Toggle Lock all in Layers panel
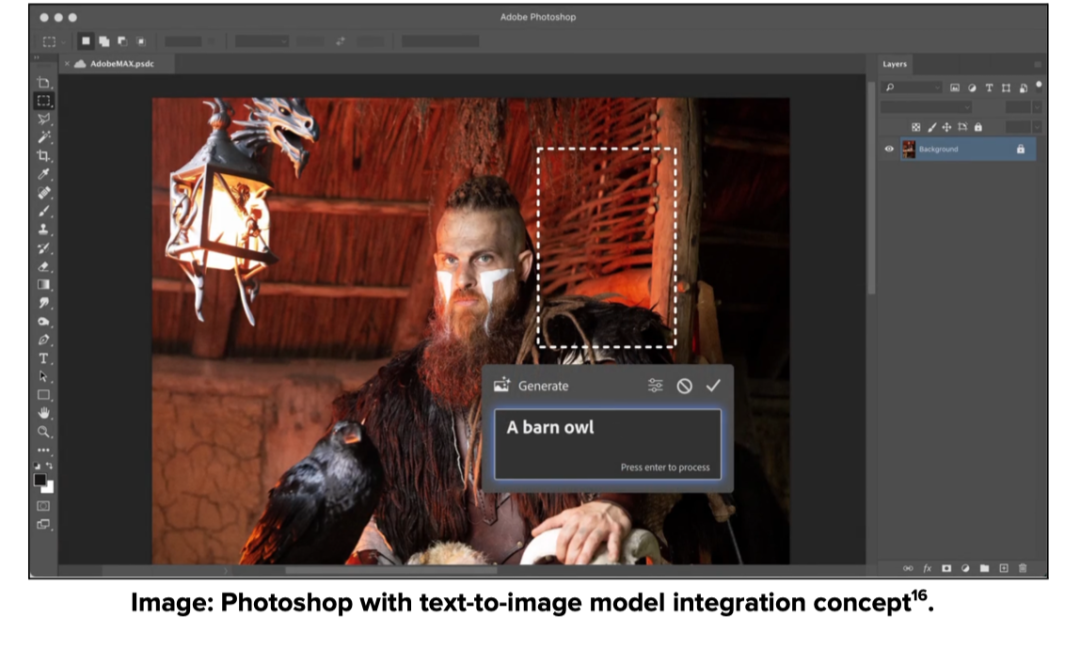This screenshot has height=649, width=1080. (x=978, y=127)
